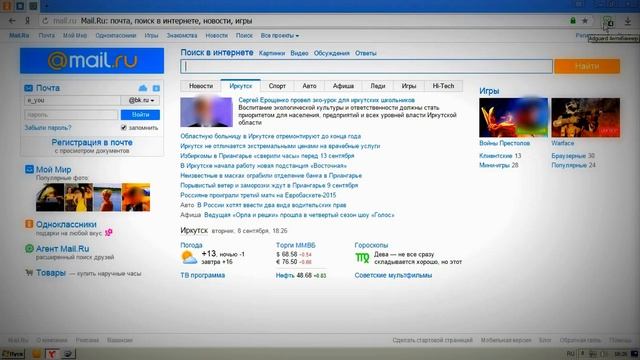Open the Adguard extension icon
The height and width of the screenshot is (360, 640).
pyautogui.click(x=608, y=22)
